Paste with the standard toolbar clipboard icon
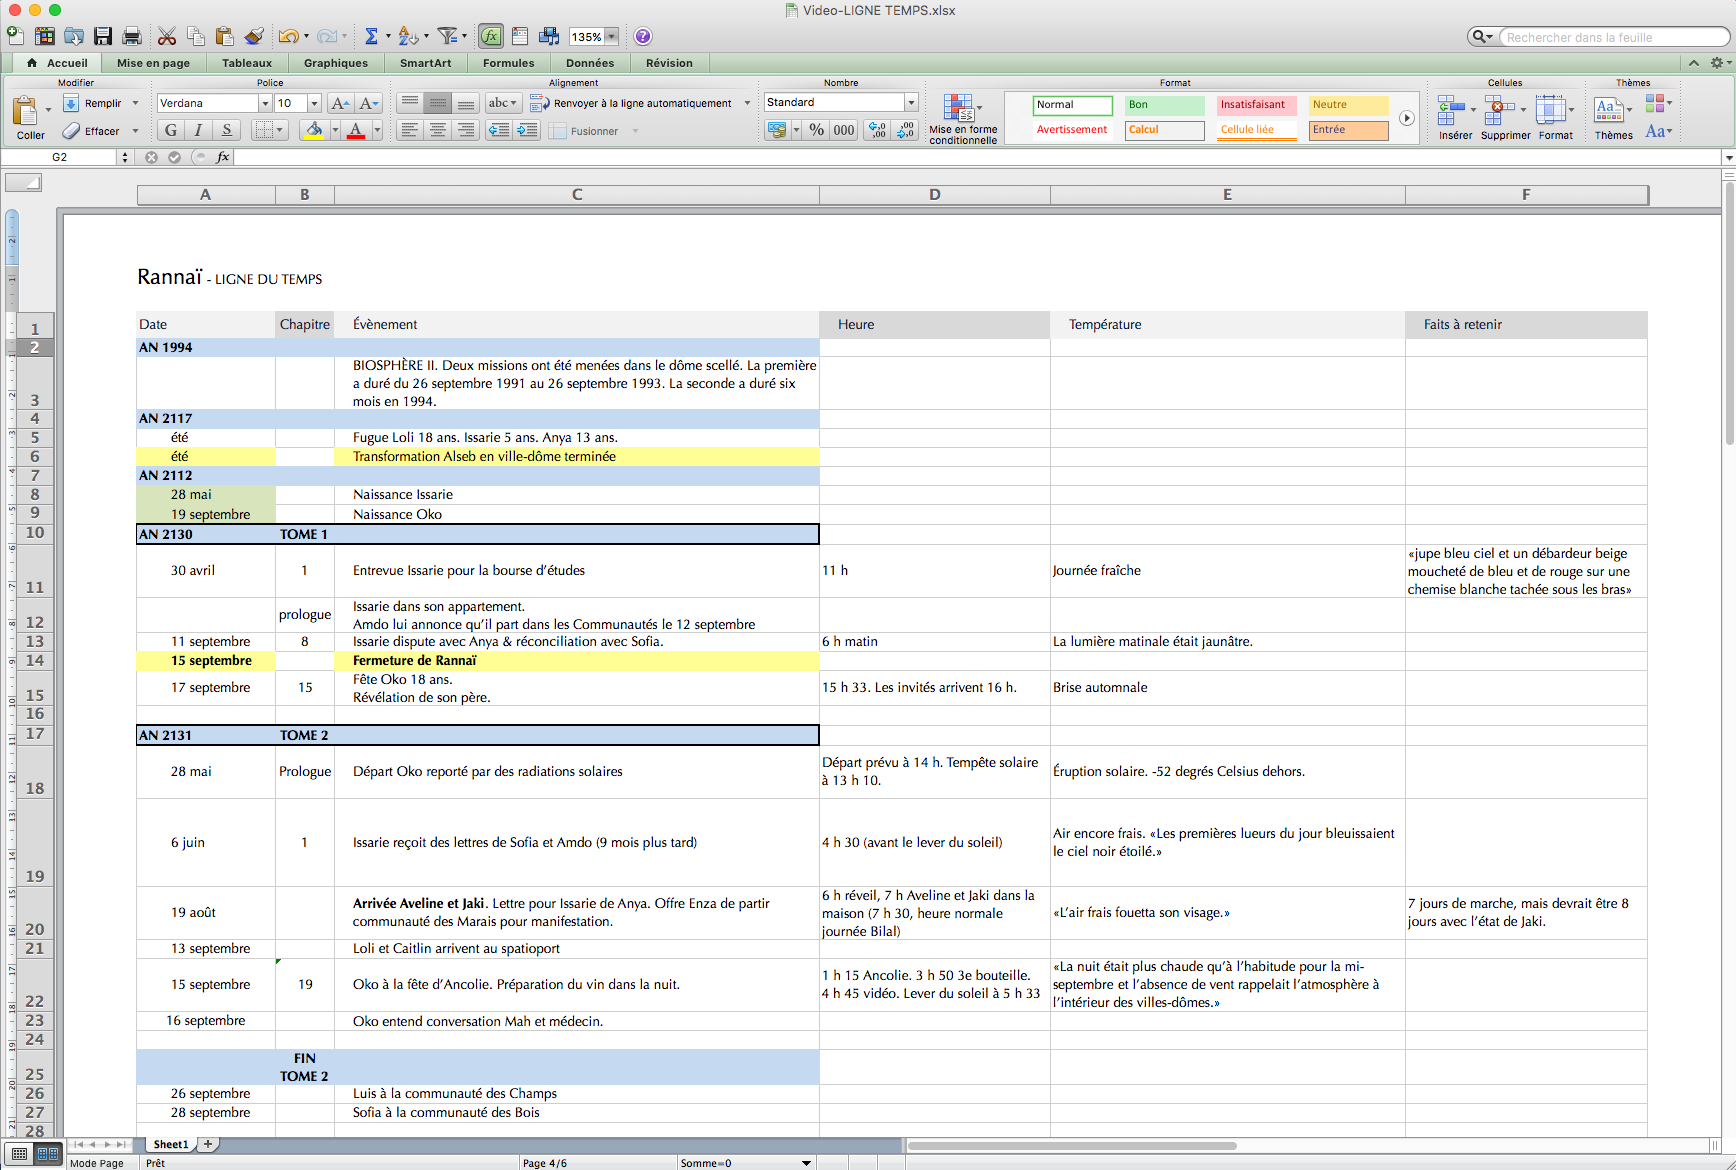 click(x=225, y=36)
